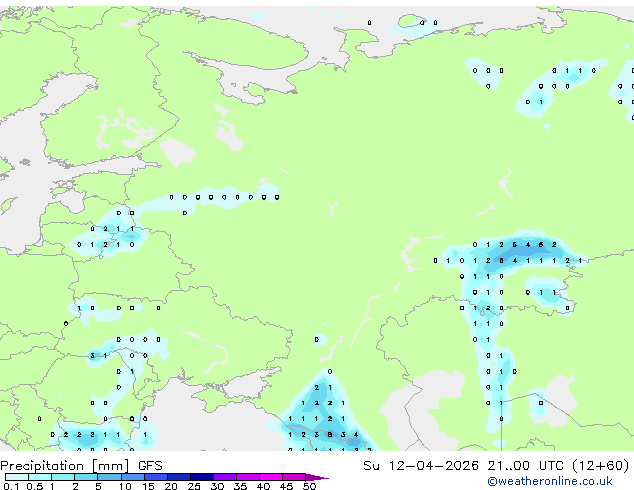Viewport: 634px width, 490px height.
Task: Pick the lightest 0.1–0.5 mm legend swatch
Action: point(17,477)
